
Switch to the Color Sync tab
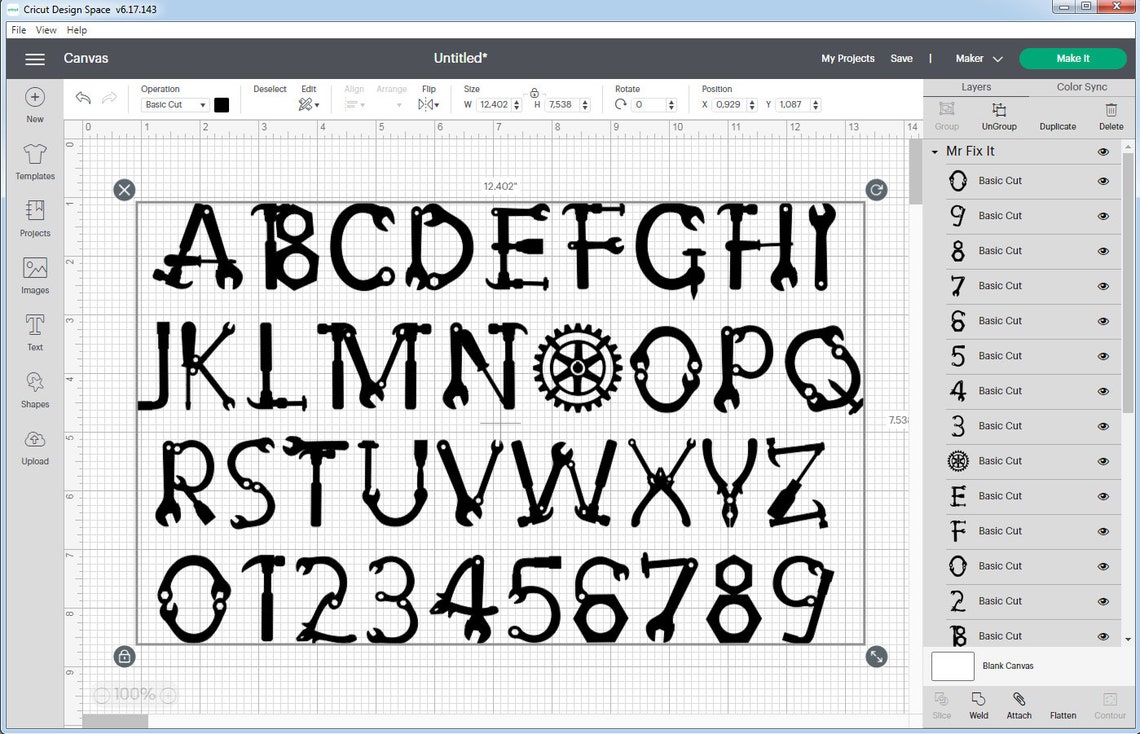pyautogui.click(x=1081, y=87)
